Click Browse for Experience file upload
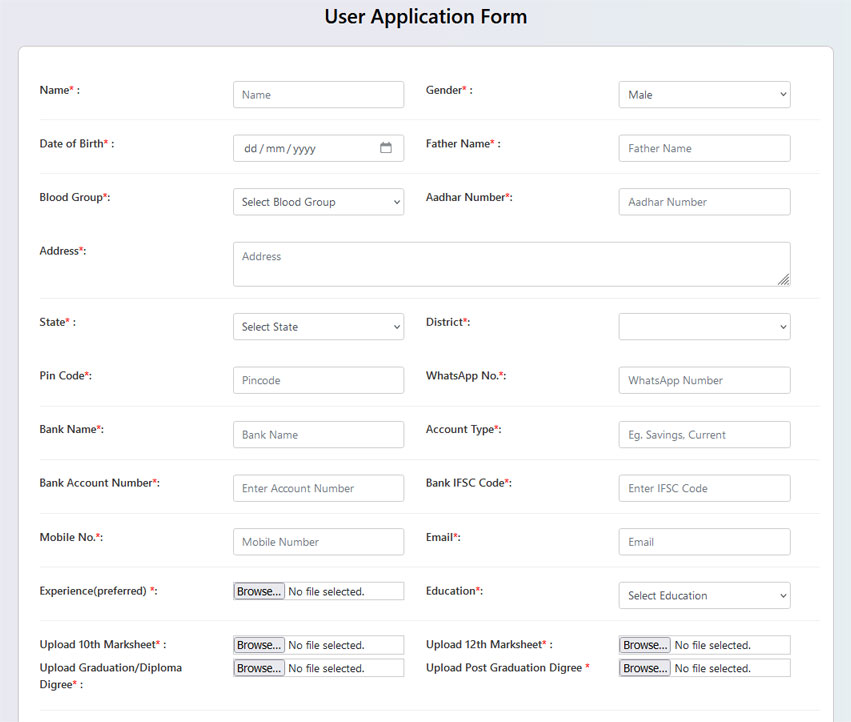This screenshot has height=722, width=851. [x=258, y=590]
